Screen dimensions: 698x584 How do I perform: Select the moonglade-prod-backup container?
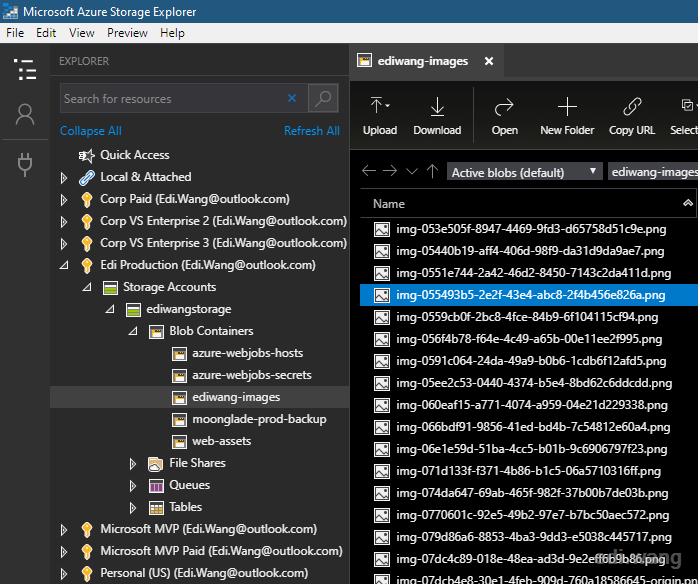point(259,419)
